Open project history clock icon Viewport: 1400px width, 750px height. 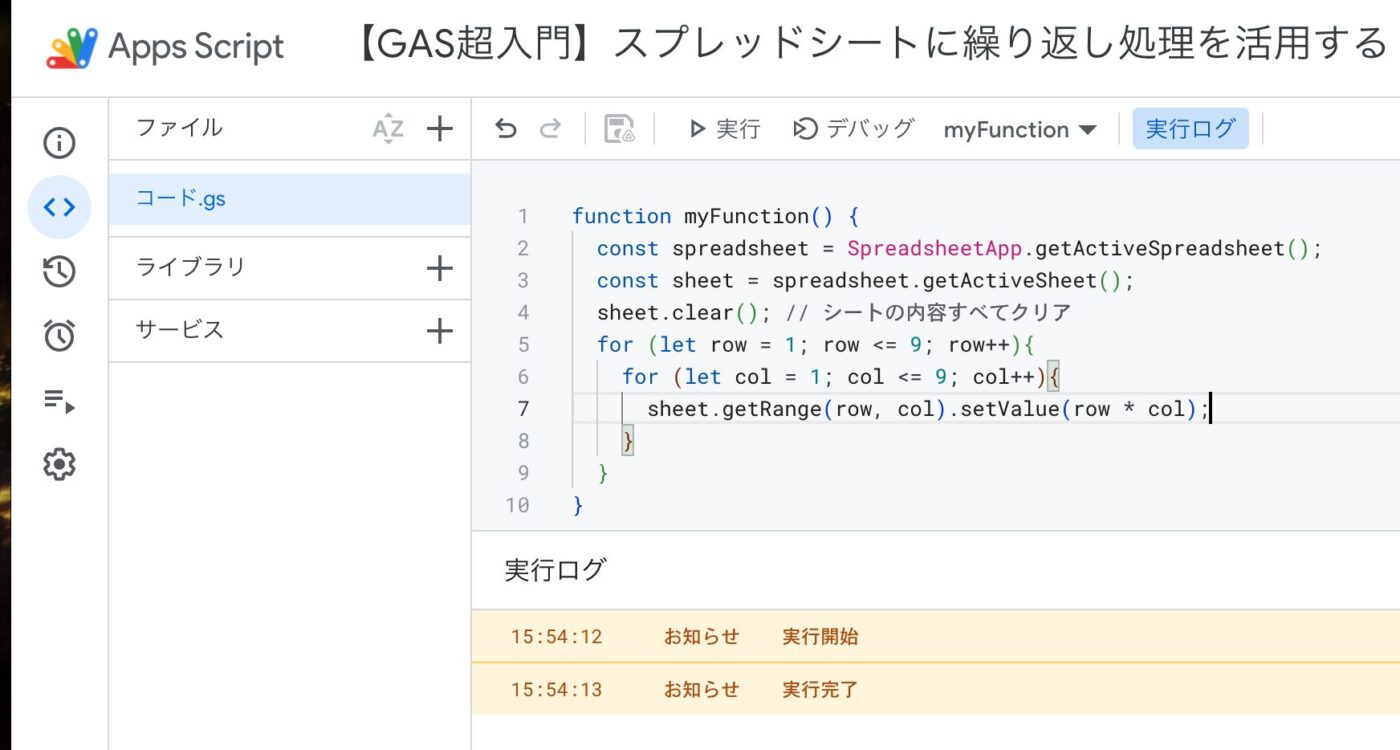click(59, 272)
